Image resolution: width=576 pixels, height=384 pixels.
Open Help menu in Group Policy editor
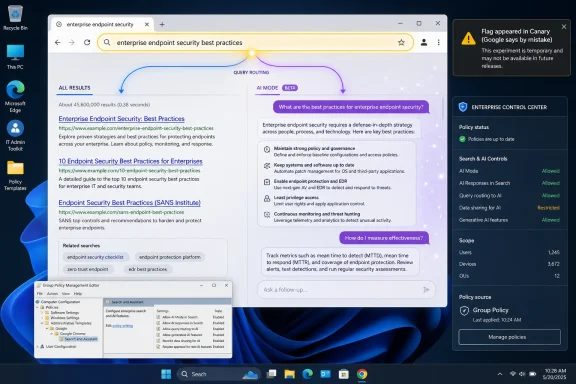[78, 294]
